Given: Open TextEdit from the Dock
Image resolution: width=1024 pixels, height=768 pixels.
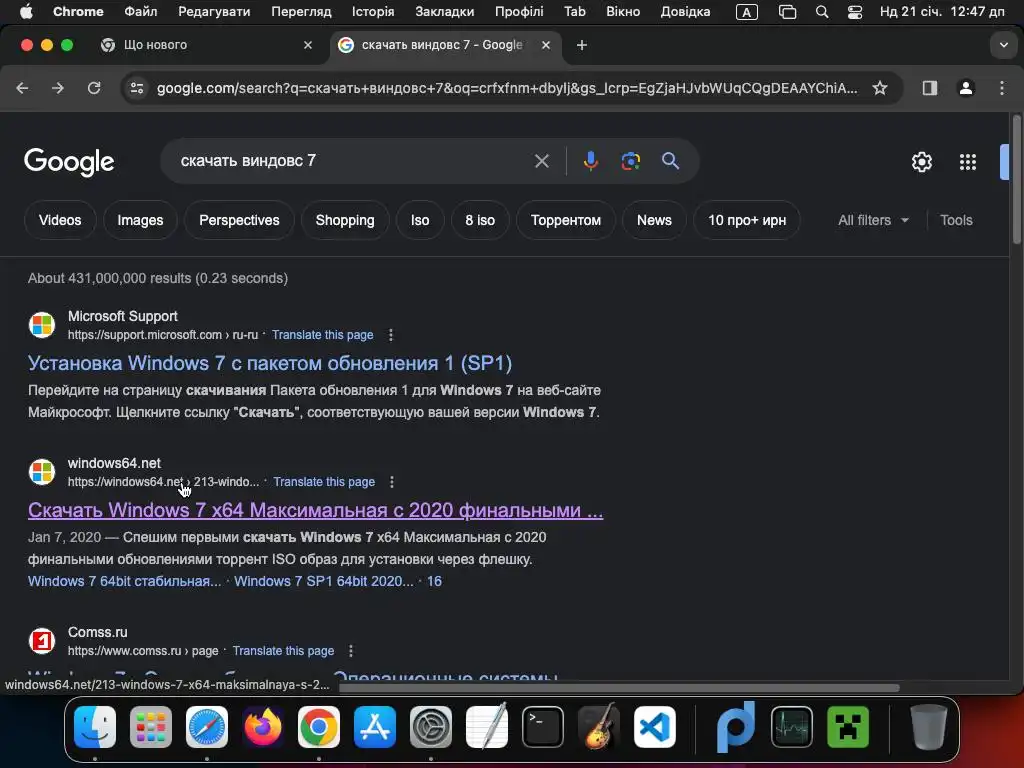Looking at the screenshot, I should (x=487, y=727).
